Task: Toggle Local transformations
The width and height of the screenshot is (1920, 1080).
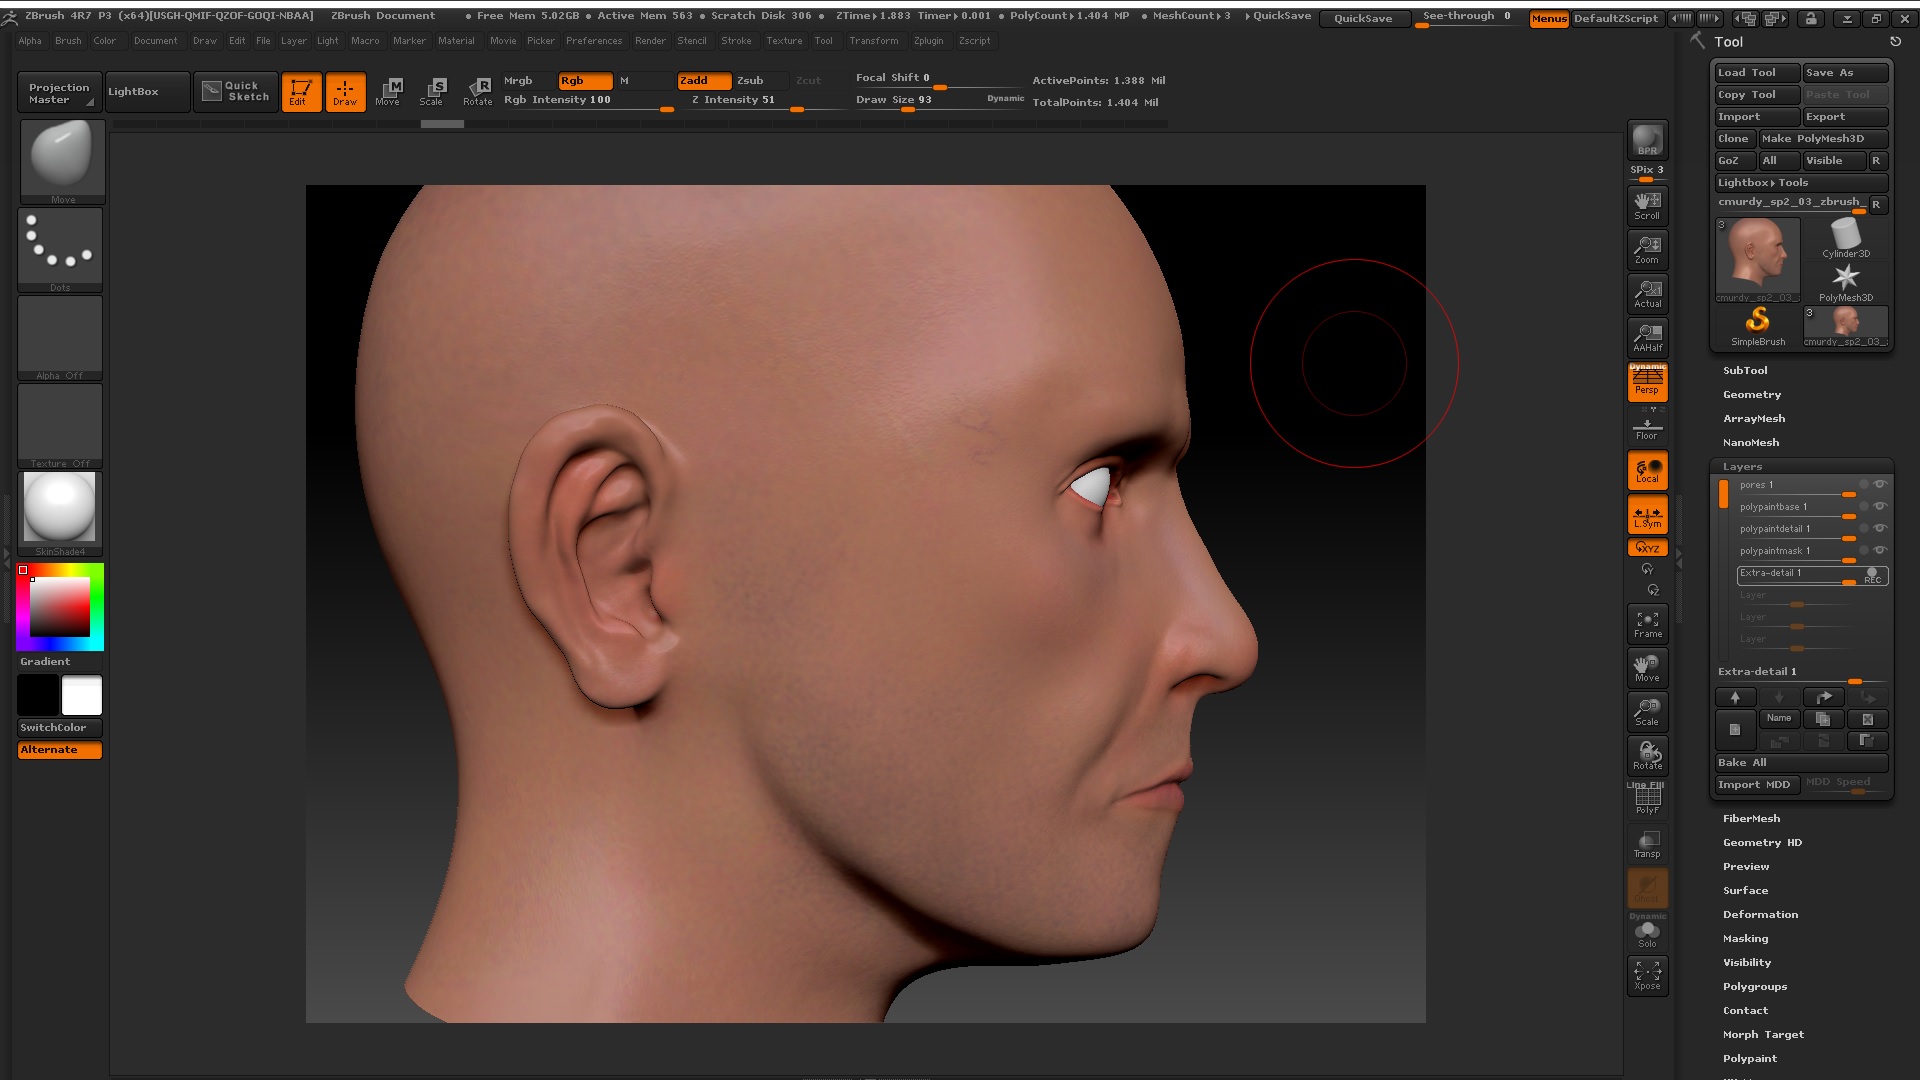Action: click(x=1647, y=470)
